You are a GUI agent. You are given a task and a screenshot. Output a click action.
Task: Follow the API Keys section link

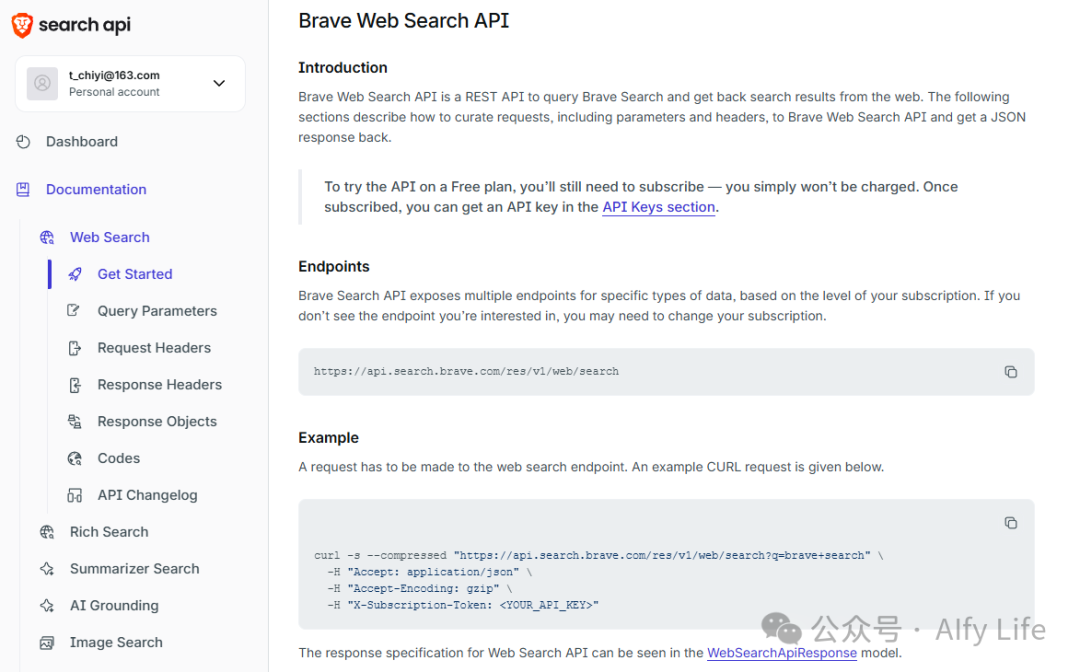[x=658, y=207]
